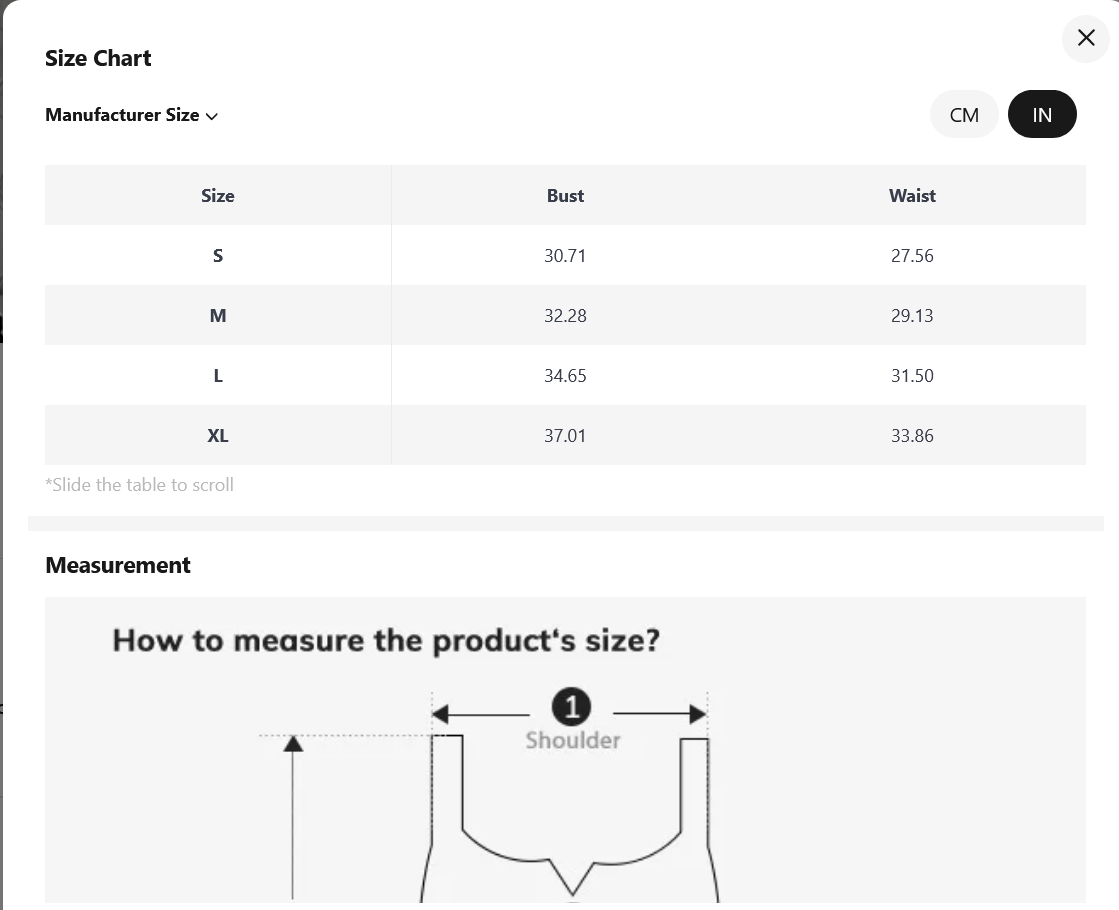Click the chevron next to Manufacturer Size
The image size is (1119, 910).
[x=211, y=116]
